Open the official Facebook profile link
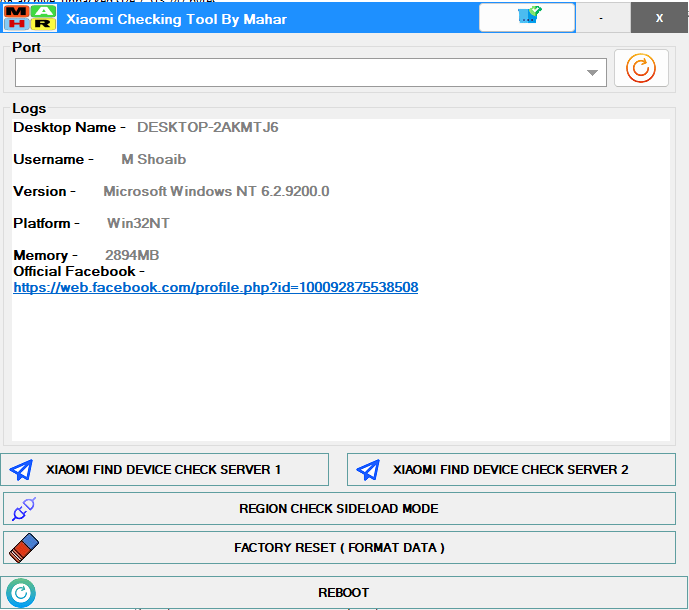Image resolution: width=689 pixels, height=610 pixels. [215, 288]
